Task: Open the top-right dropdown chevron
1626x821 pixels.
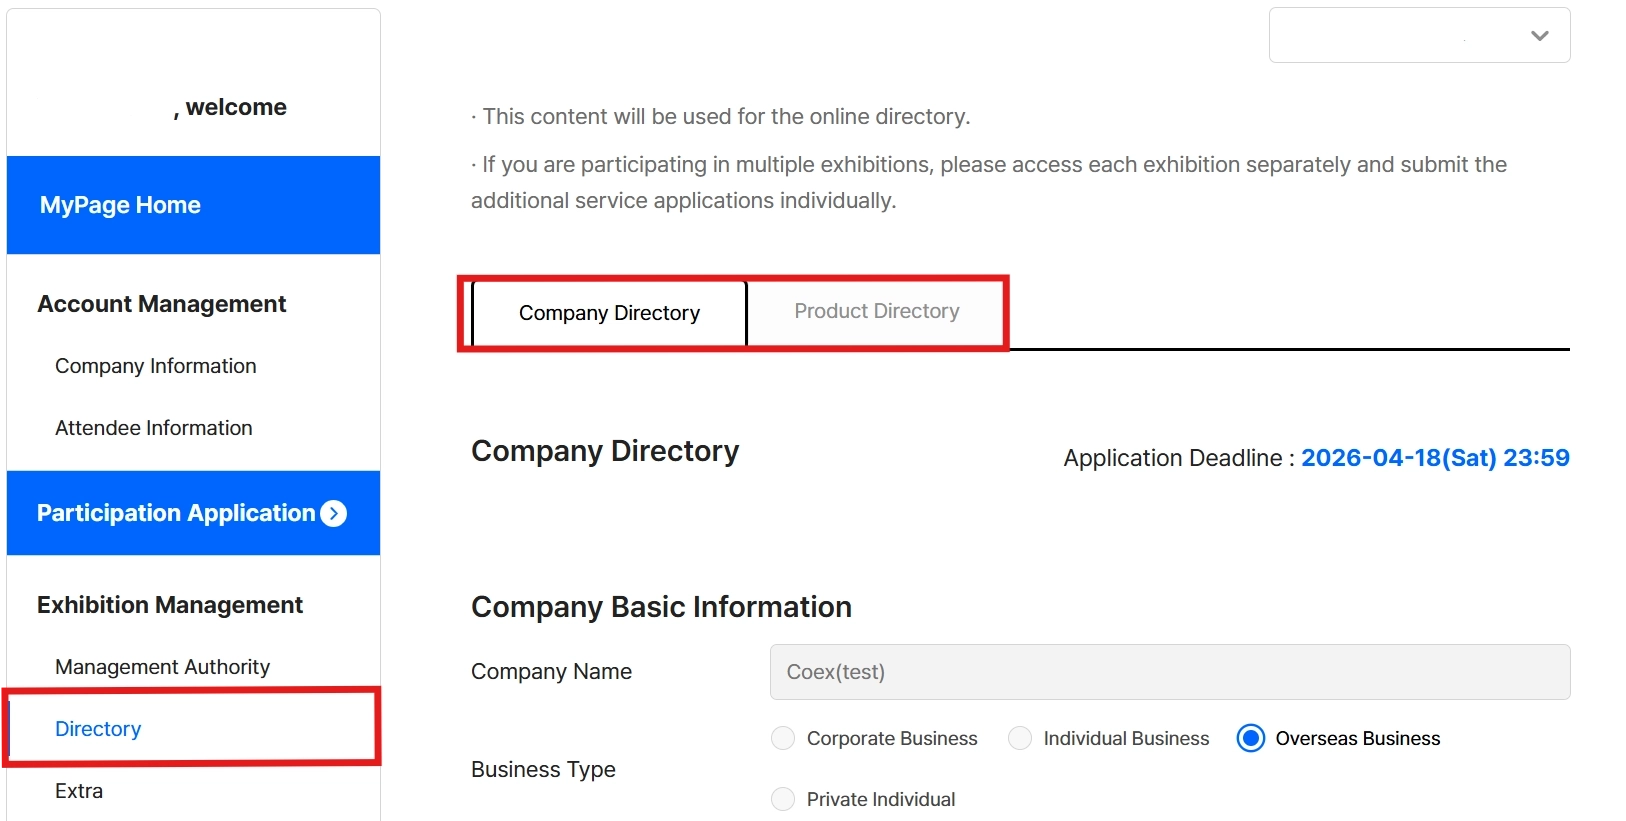Action: click(x=1539, y=35)
